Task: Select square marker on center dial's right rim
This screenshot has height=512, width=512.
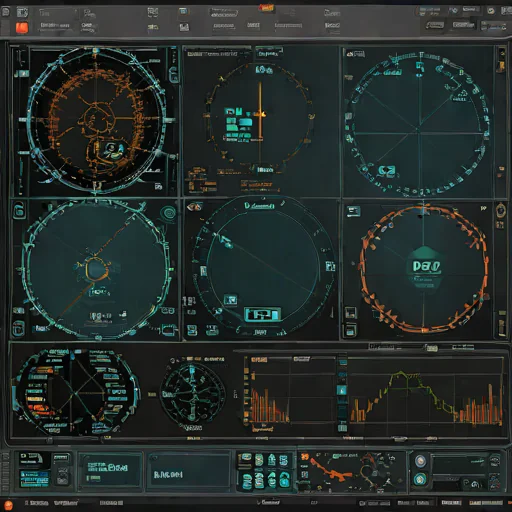Action: (x=330, y=266)
